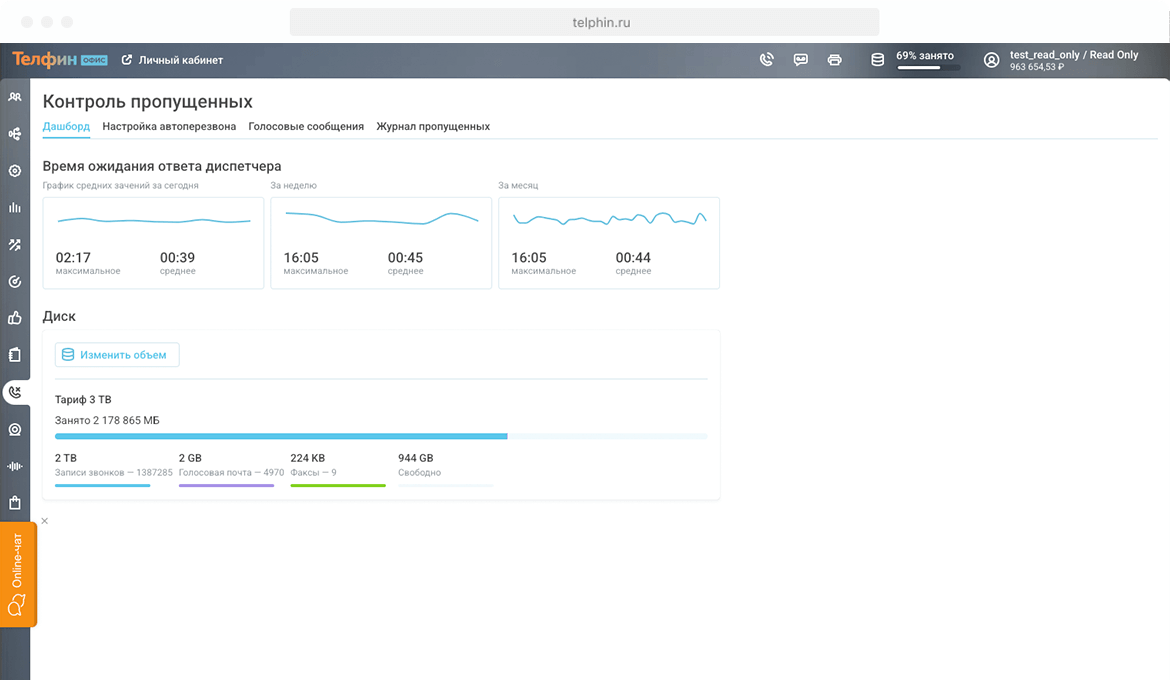Viewport: 1170px width, 680px height.
Task: Click the call routing scheme sidebar icon
Action: click(x=15, y=134)
